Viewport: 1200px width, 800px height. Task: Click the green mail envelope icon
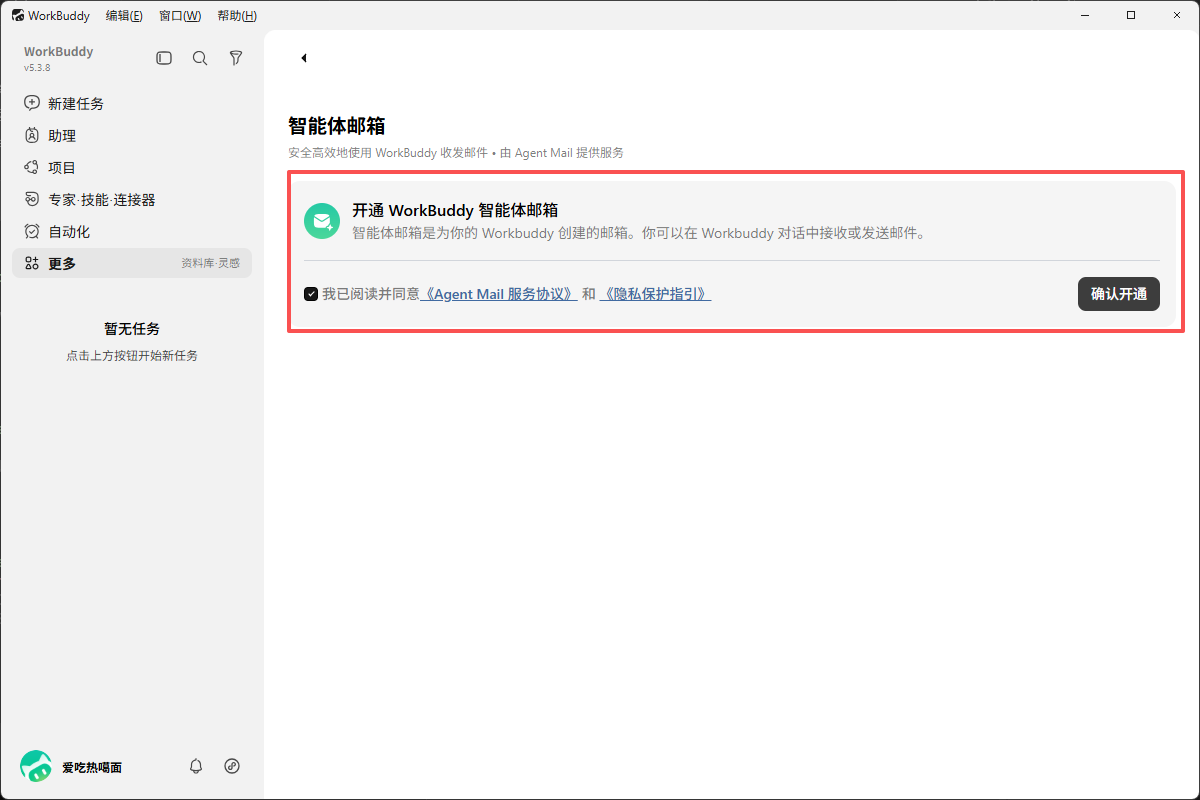322,221
